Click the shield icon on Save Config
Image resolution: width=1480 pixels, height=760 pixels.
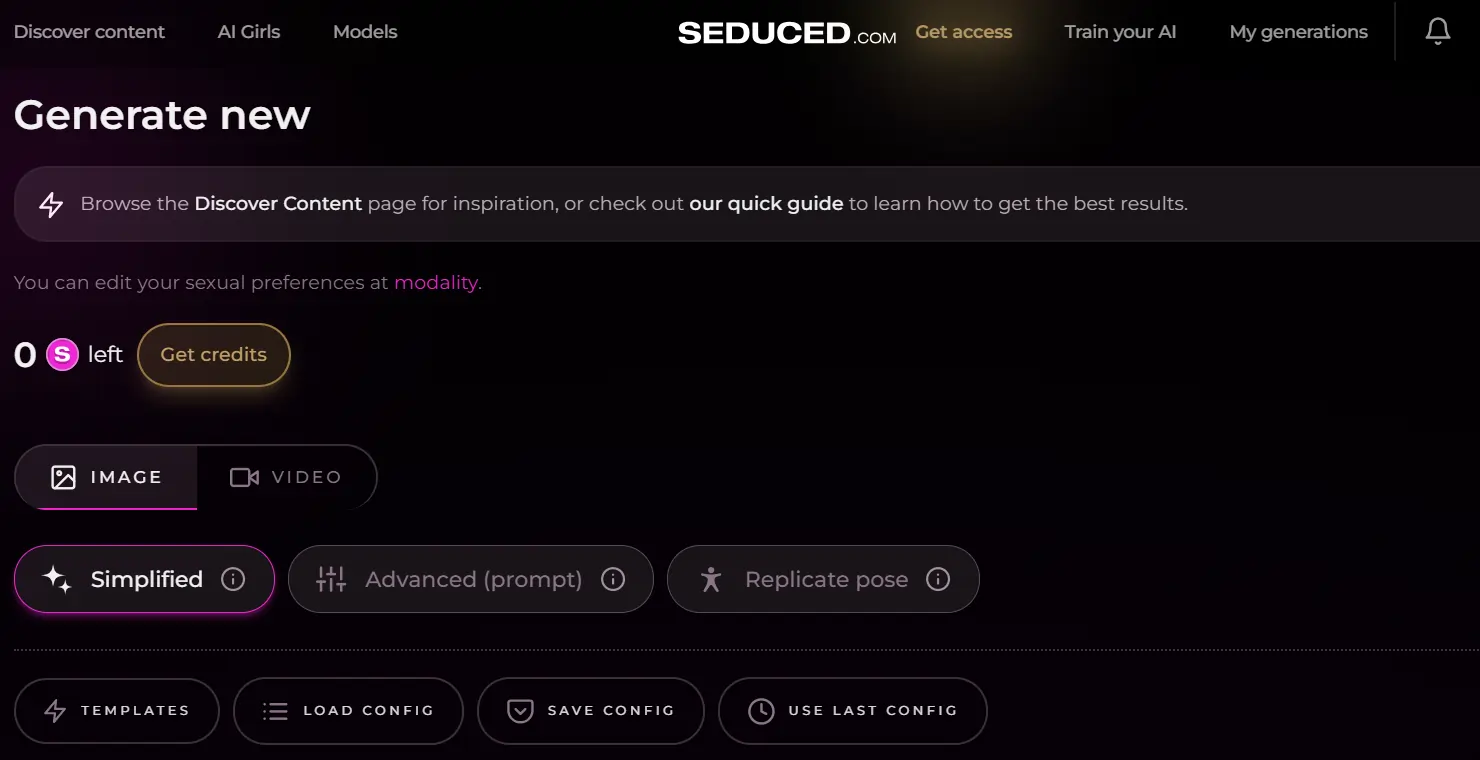[x=519, y=710]
